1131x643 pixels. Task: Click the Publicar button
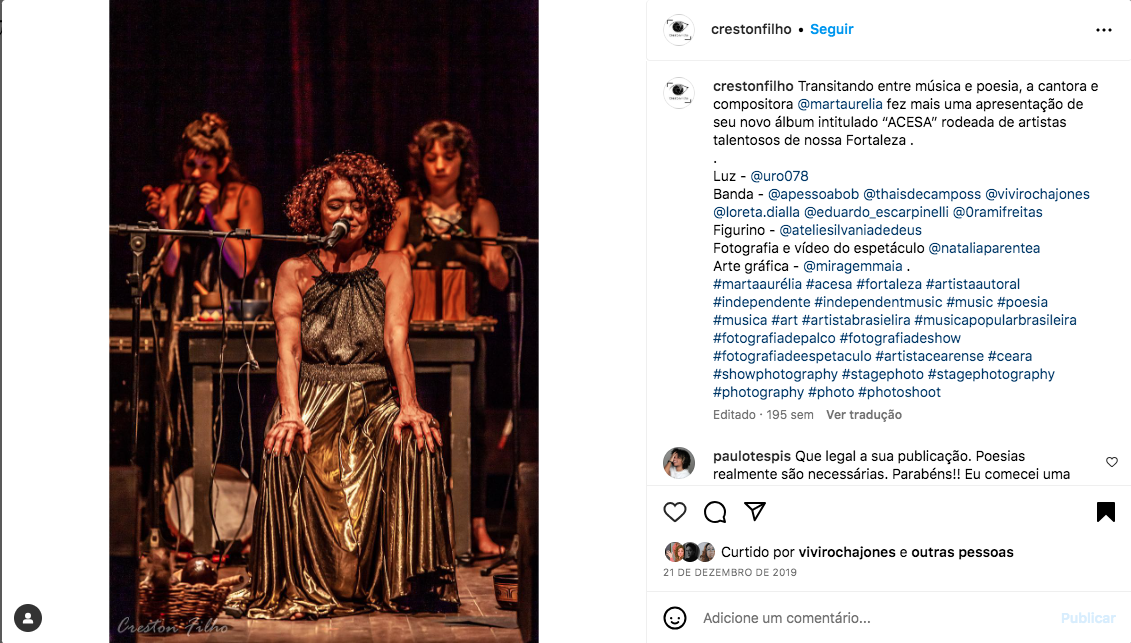(1088, 618)
